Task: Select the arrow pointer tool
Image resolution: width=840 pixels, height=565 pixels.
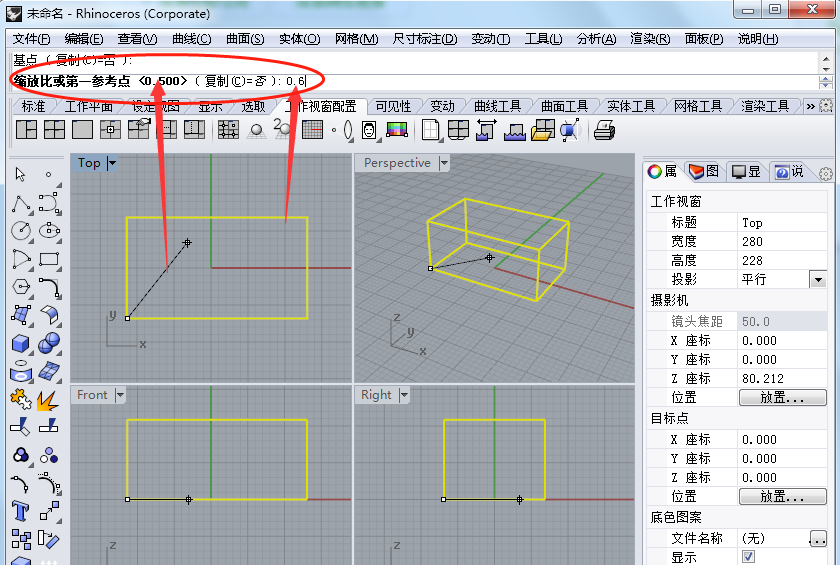Action: pos(20,175)
